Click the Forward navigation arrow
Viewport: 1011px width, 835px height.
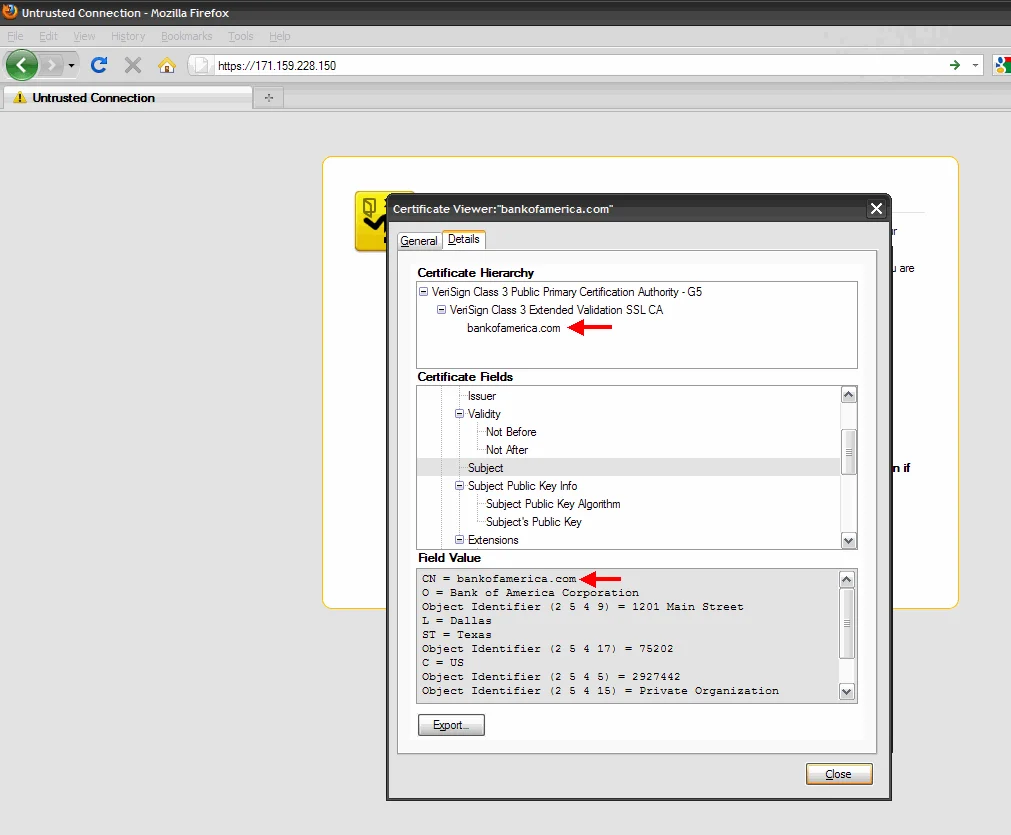(52, 65)
